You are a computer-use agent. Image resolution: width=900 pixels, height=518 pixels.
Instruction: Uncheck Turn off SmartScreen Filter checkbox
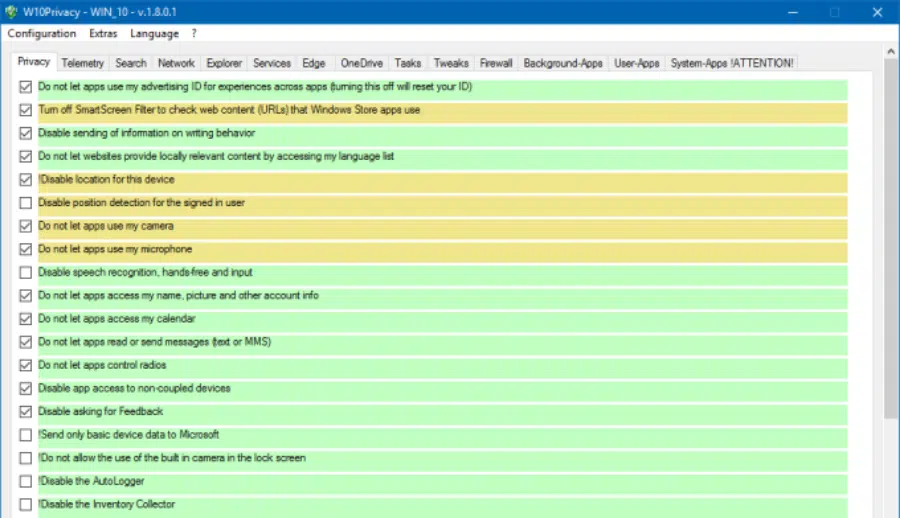coord(25,110)
